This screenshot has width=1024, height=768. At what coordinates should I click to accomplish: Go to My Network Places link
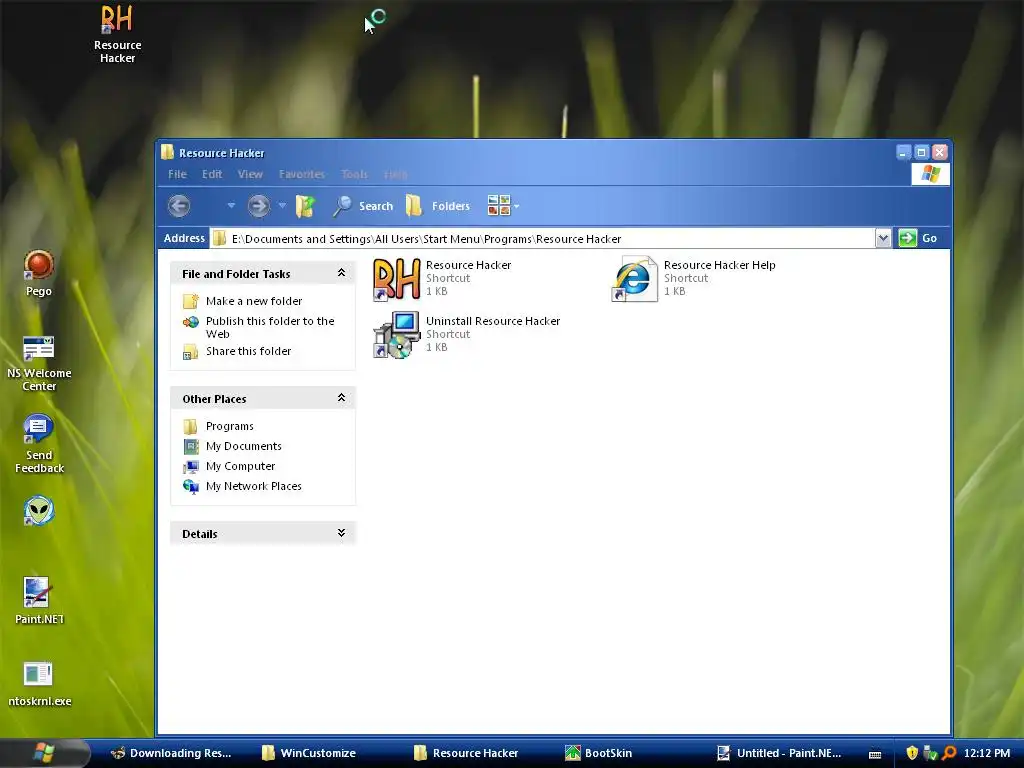pos(253,487)
